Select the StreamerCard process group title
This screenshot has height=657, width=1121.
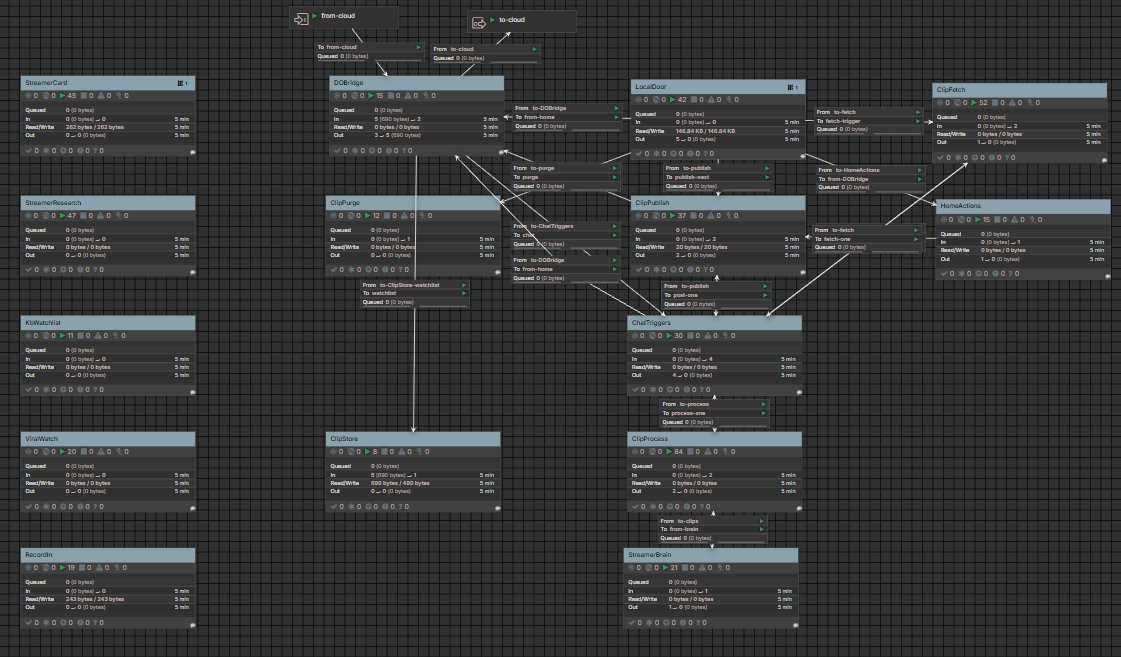coord(46,84)
